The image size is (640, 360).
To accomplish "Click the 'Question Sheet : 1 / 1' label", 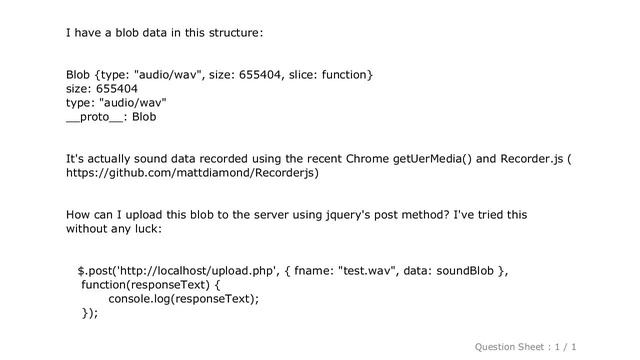I will [x=525, y=347].
